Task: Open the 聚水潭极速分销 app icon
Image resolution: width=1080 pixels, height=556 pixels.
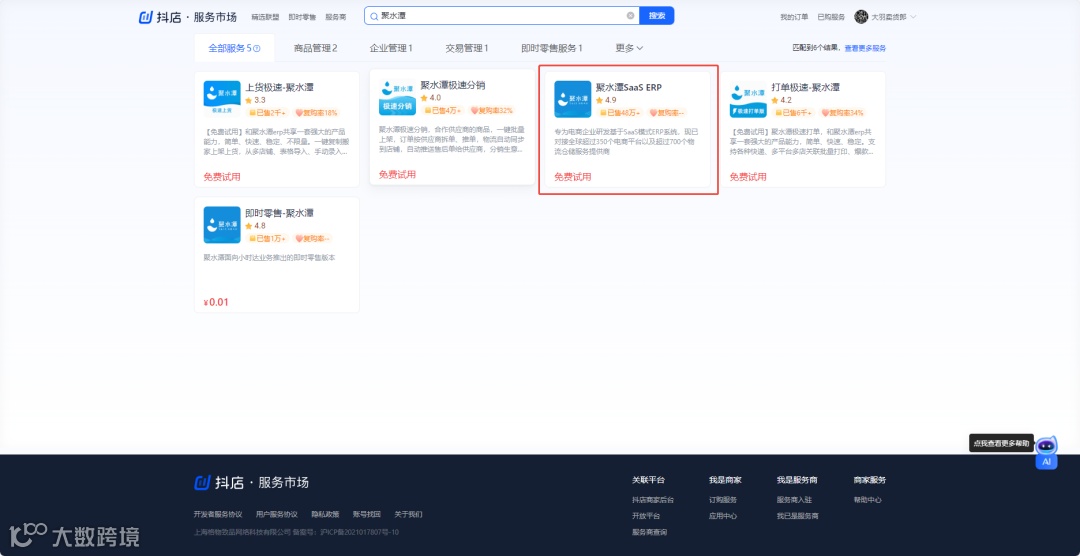Action: [397, 97]
